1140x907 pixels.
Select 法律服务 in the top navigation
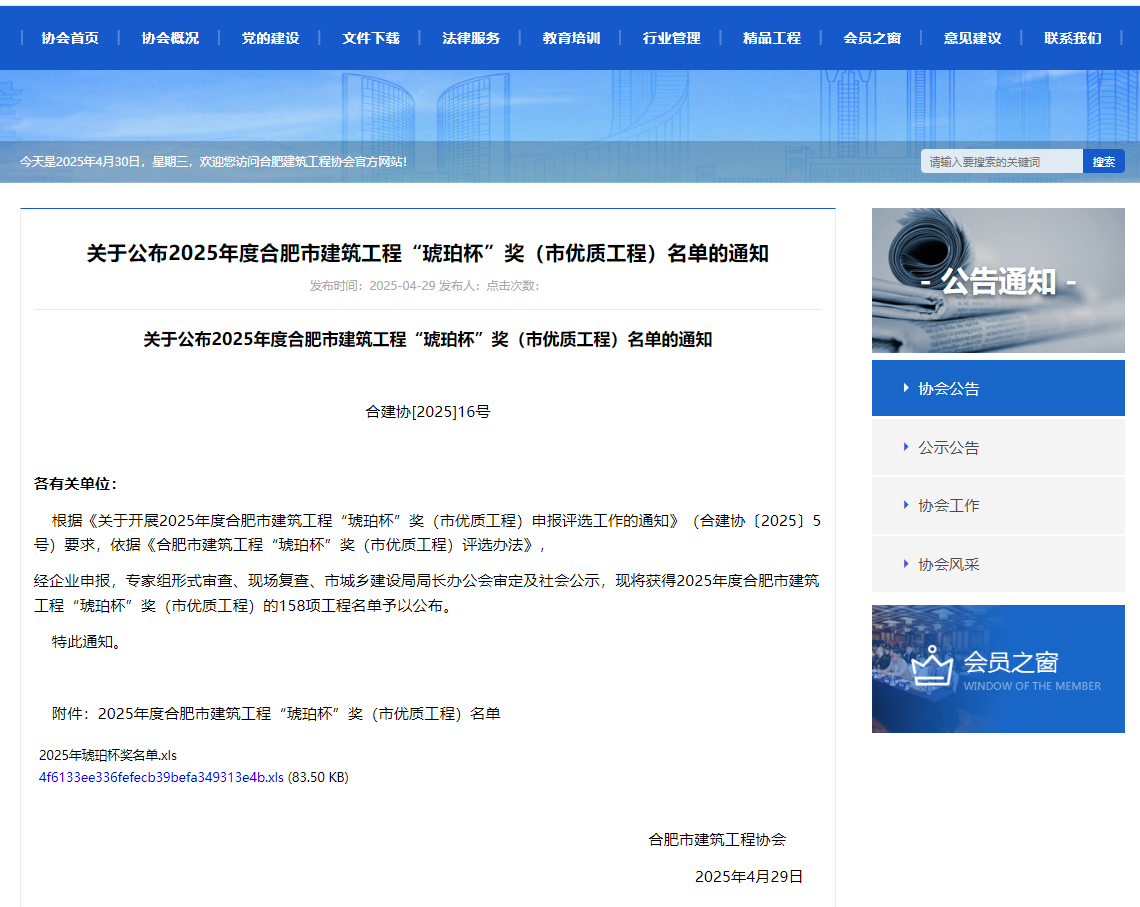(471, 38)
